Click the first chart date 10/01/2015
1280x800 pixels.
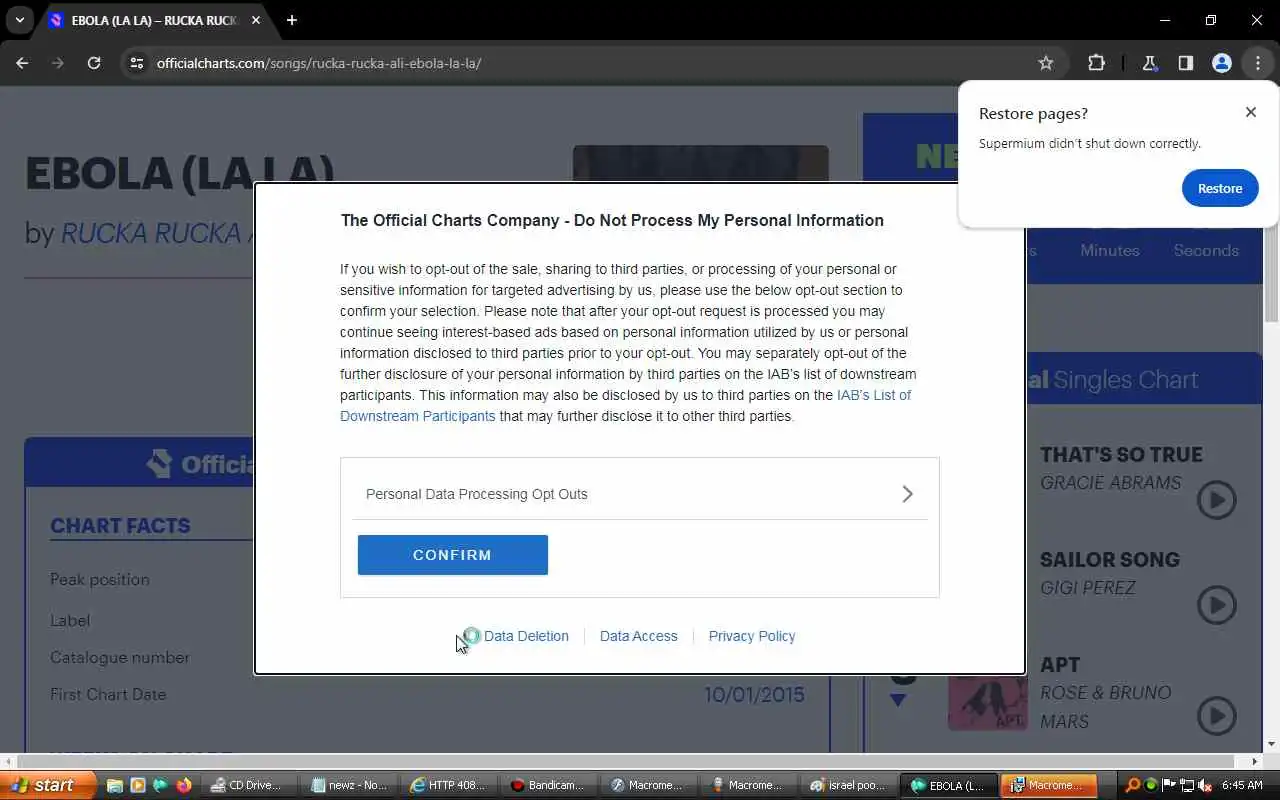click(x=754, y=694)
